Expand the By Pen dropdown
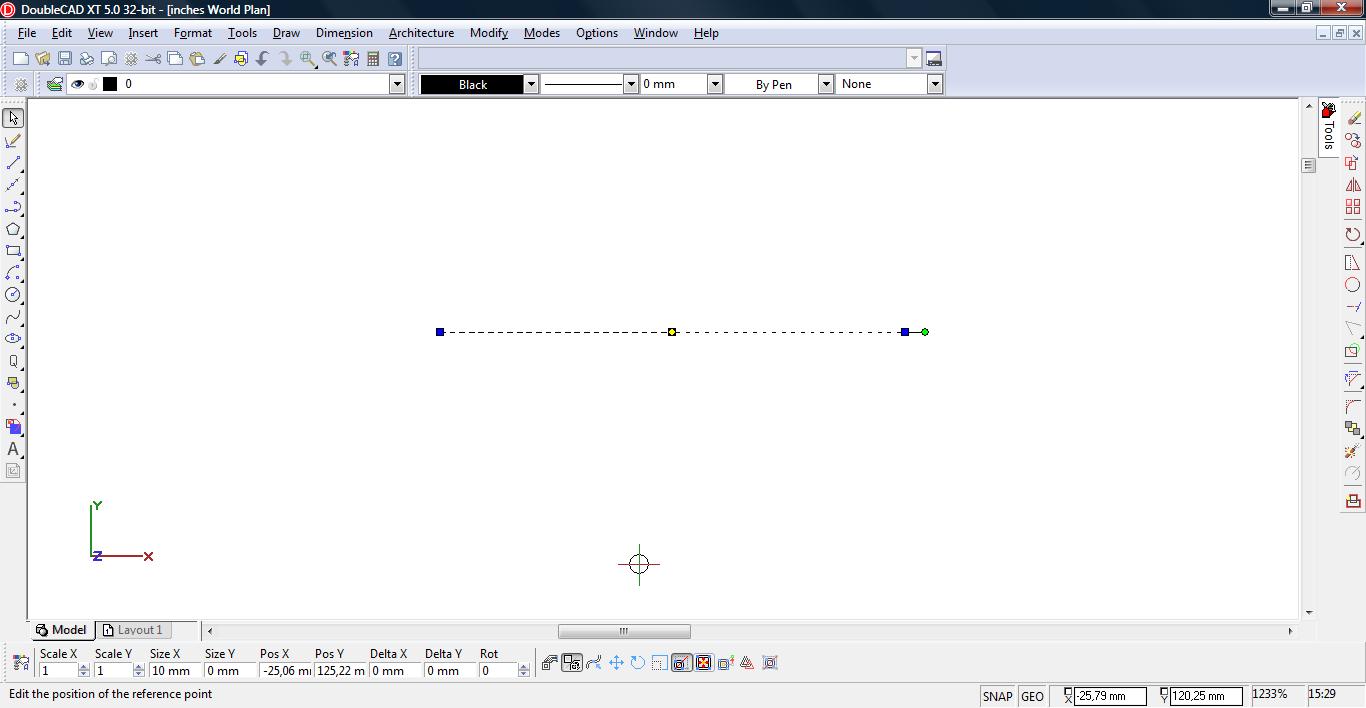The width and height of the screenshot is (1366, 708). pos(825,84)
